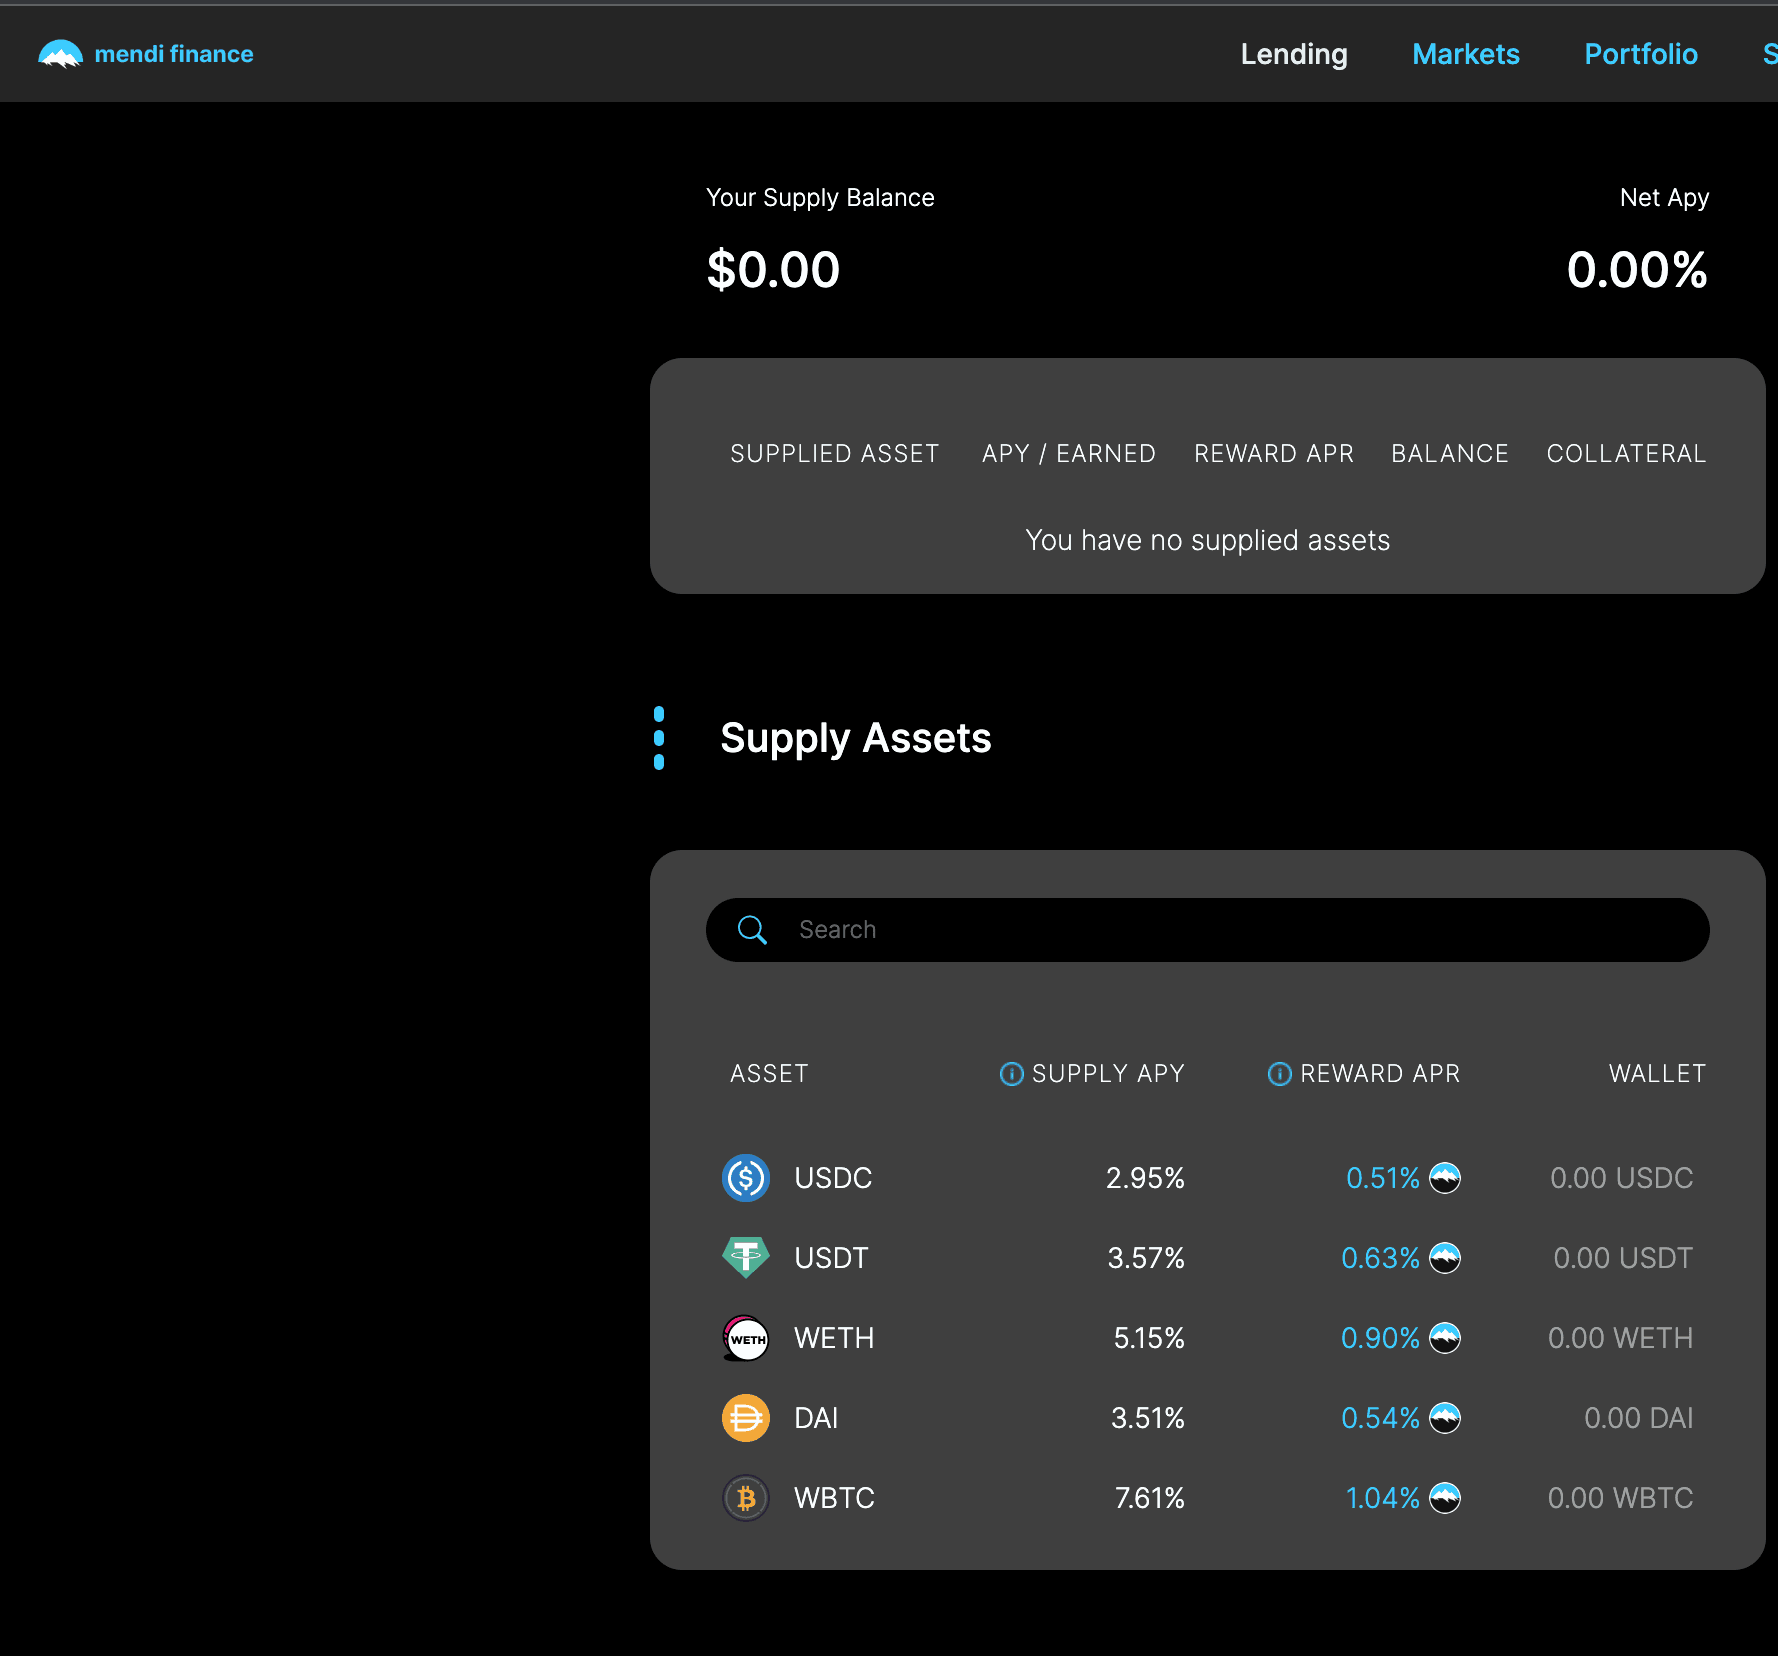The image size is (1778, 1656).
Task: Click the Mendi reward icon in WBTC row
Action: click(x=1445, y=1498)
